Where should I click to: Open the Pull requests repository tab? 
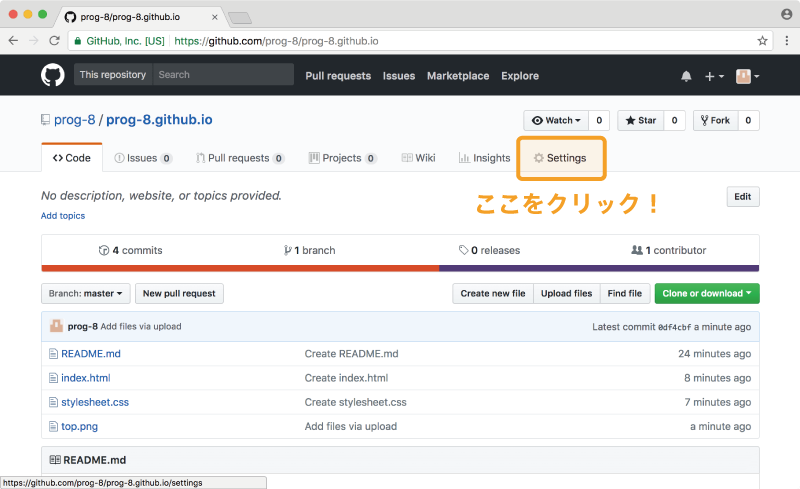coord(240,158)
